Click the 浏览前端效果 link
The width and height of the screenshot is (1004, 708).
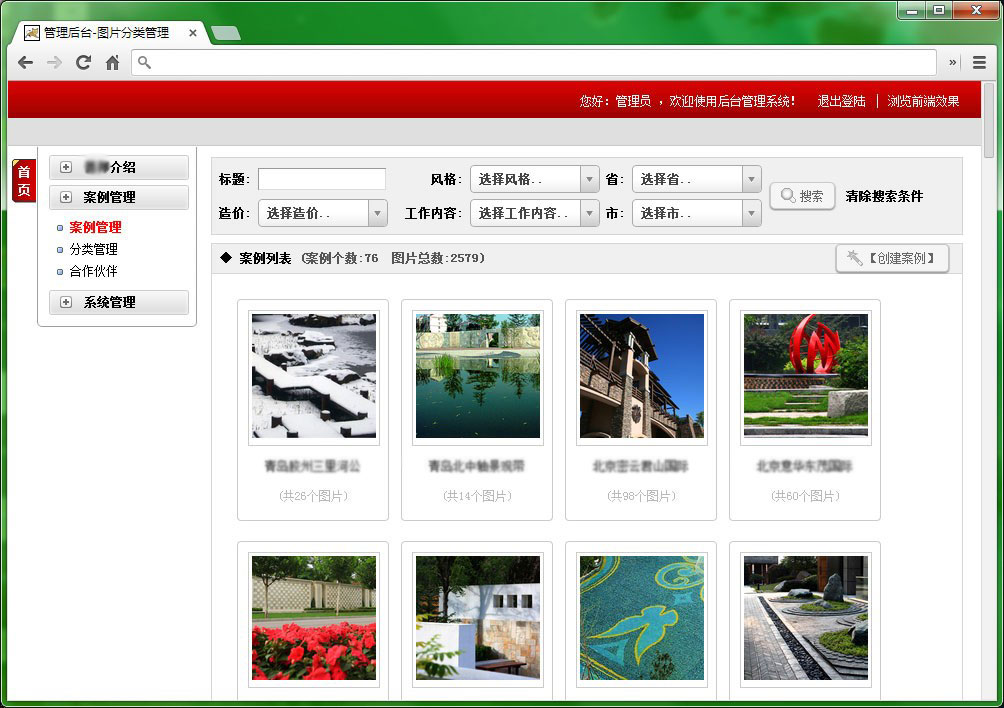tap(923, 101)
